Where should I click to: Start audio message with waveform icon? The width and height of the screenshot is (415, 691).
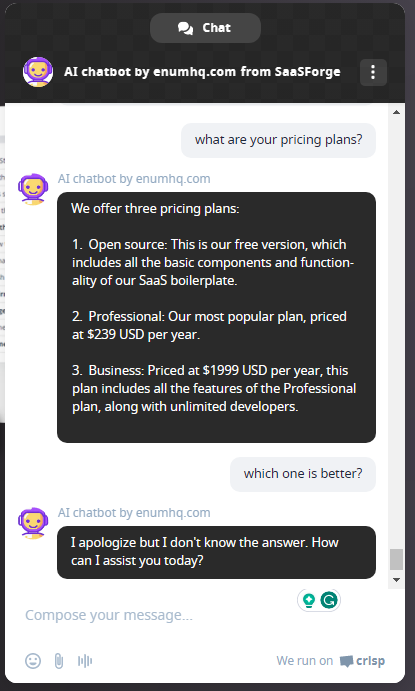[x=85, y=661]
